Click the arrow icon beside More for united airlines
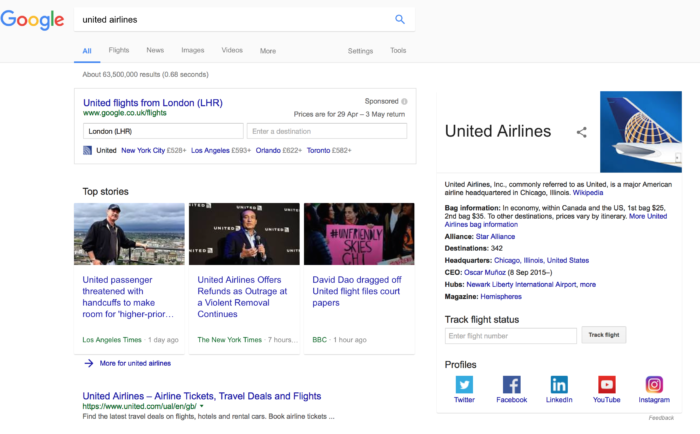This screenshot has width=700, height=434. pyautogui.click(x=89, y=363)
